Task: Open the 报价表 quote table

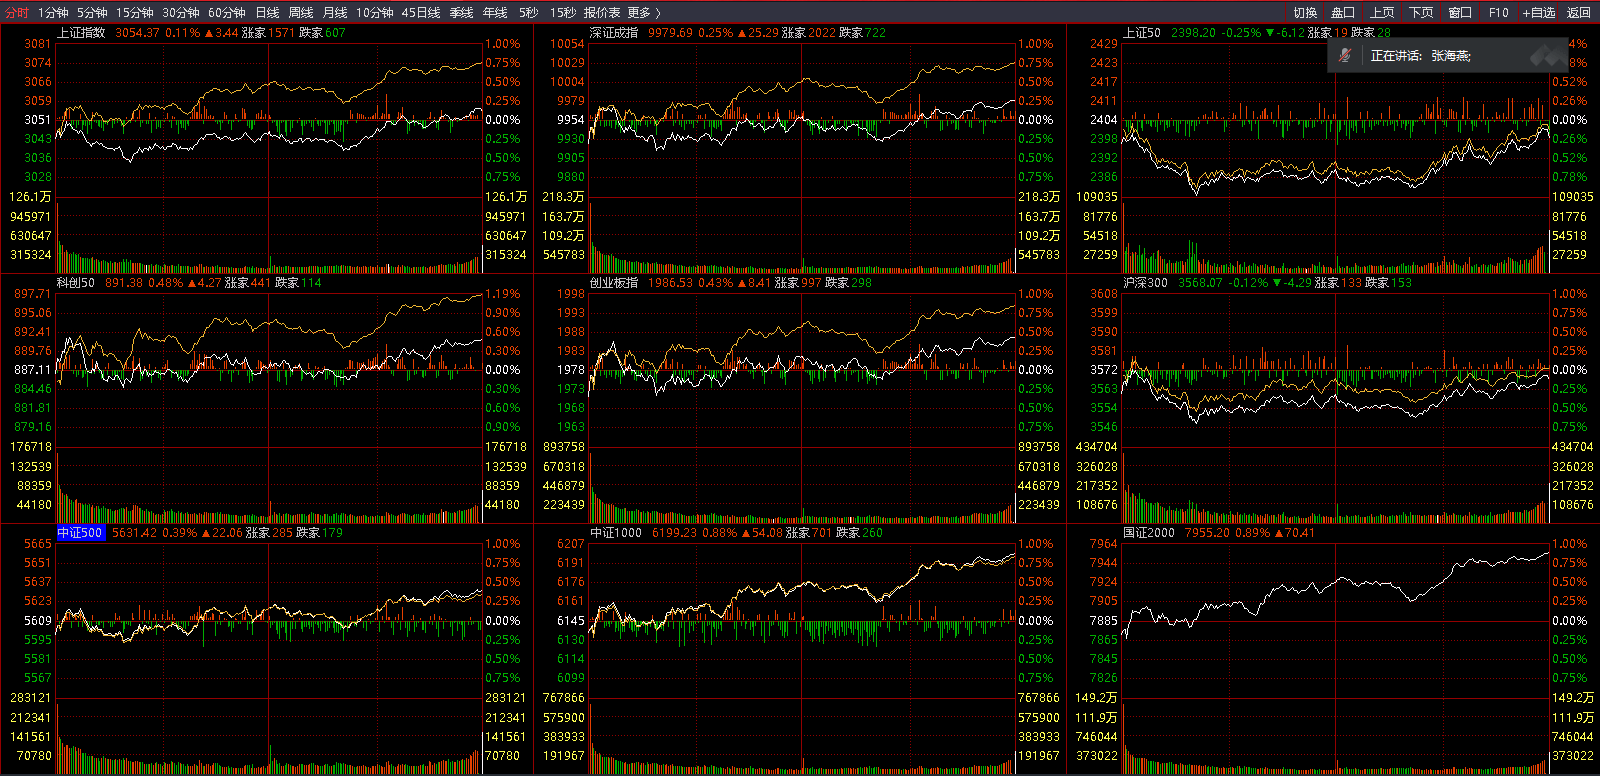Action: 602,12
